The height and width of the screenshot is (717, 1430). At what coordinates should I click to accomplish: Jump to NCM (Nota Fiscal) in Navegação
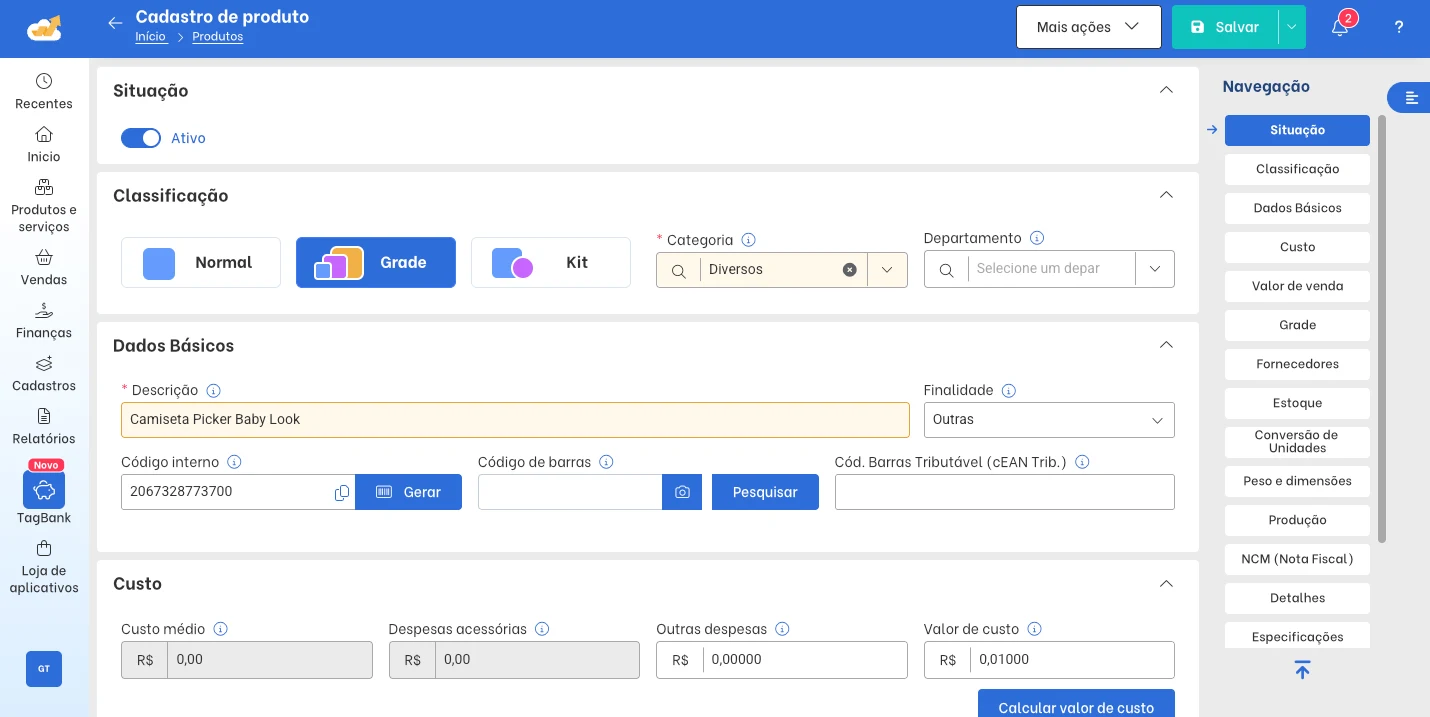point(1297,559)
